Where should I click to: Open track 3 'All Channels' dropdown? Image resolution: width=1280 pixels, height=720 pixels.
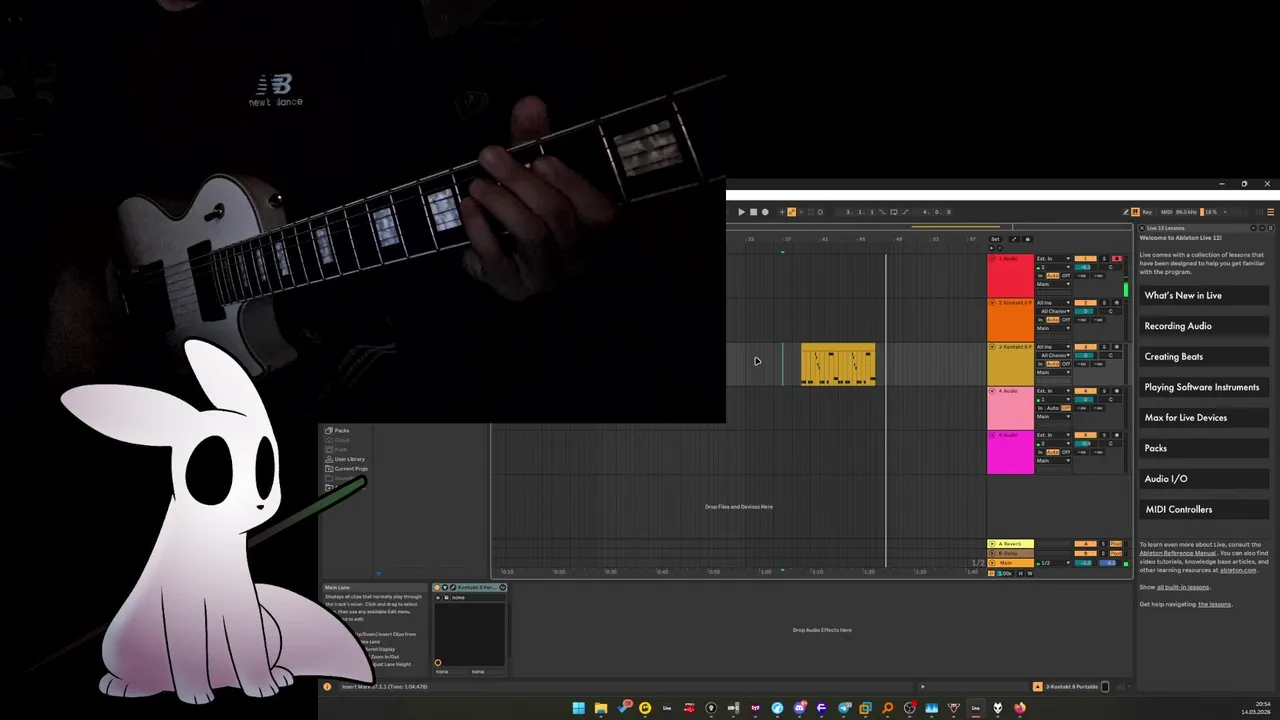(x=1054, y=355)
